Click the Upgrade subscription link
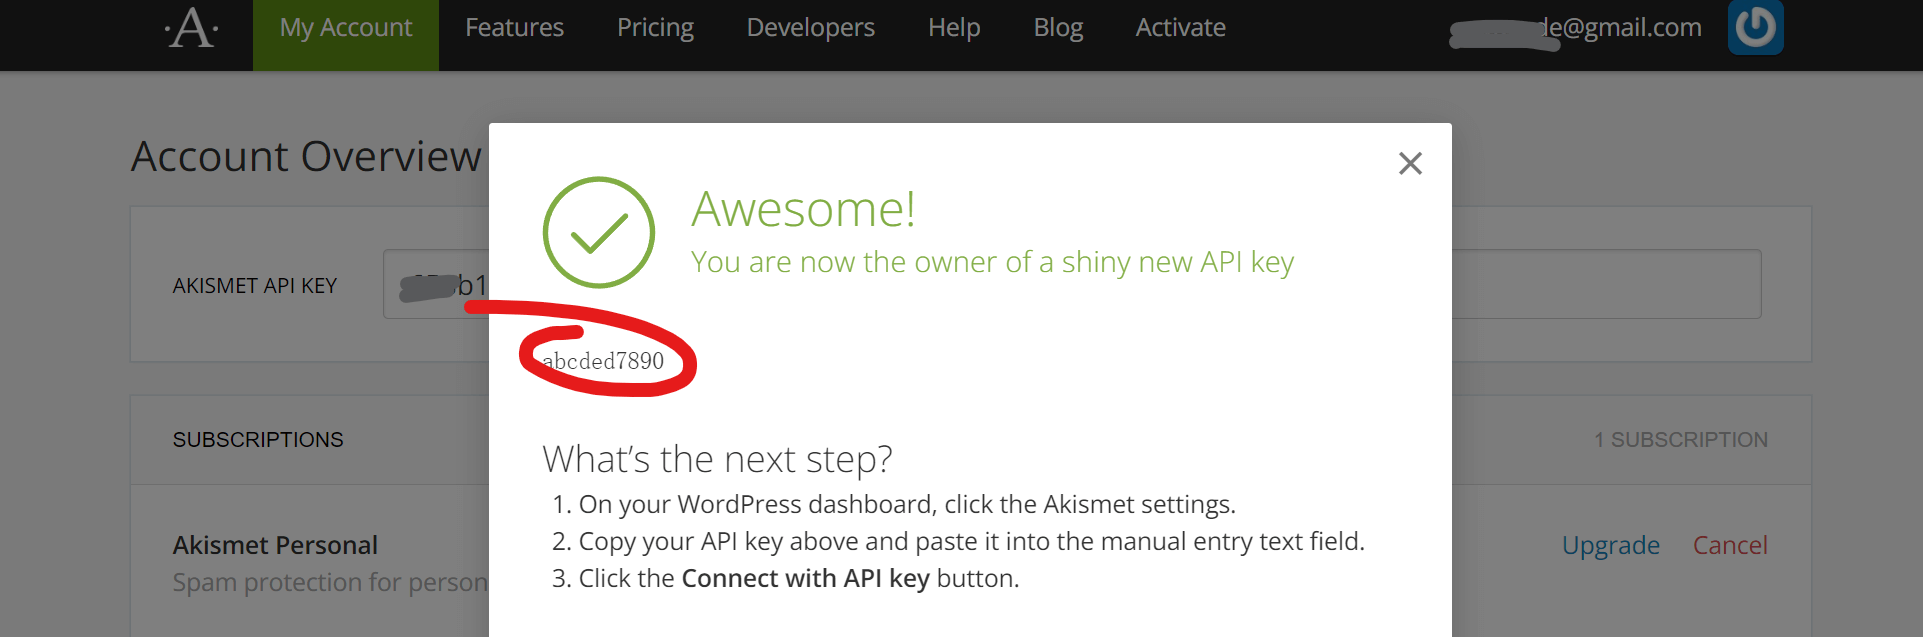 [1610, 545]
